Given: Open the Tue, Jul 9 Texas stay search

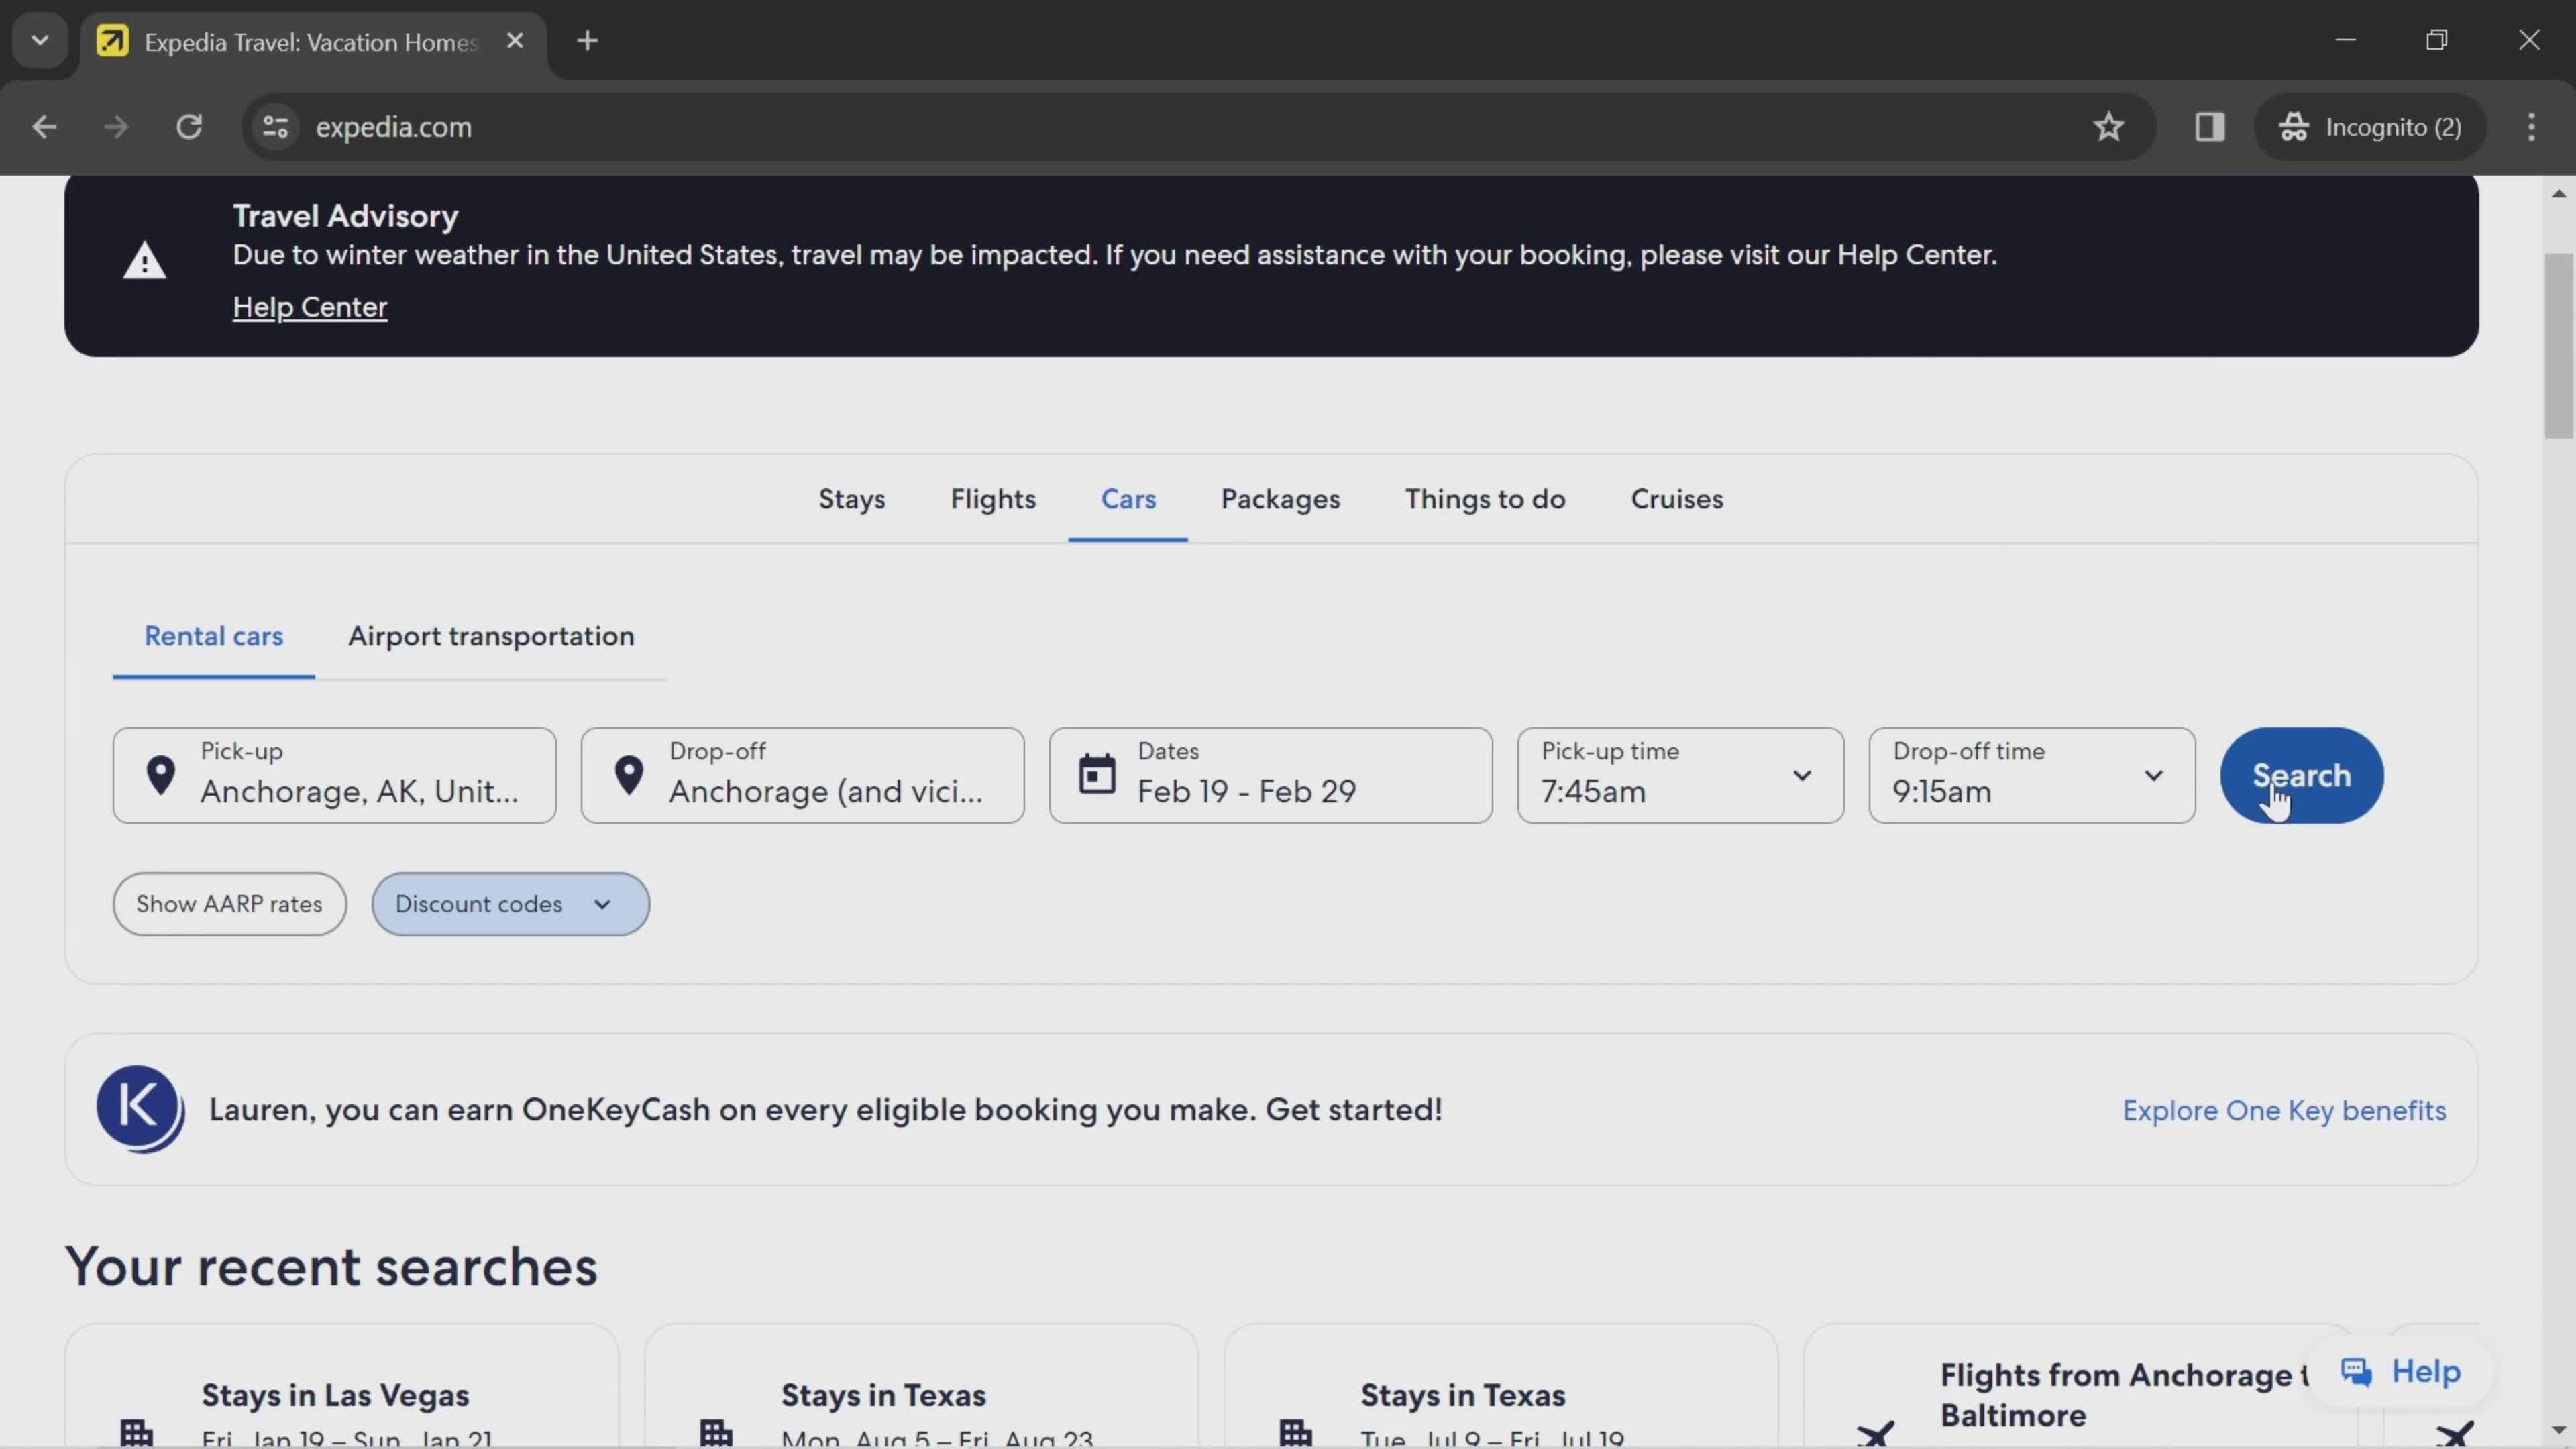Looking at the screenshot, I should 1500,1387.
